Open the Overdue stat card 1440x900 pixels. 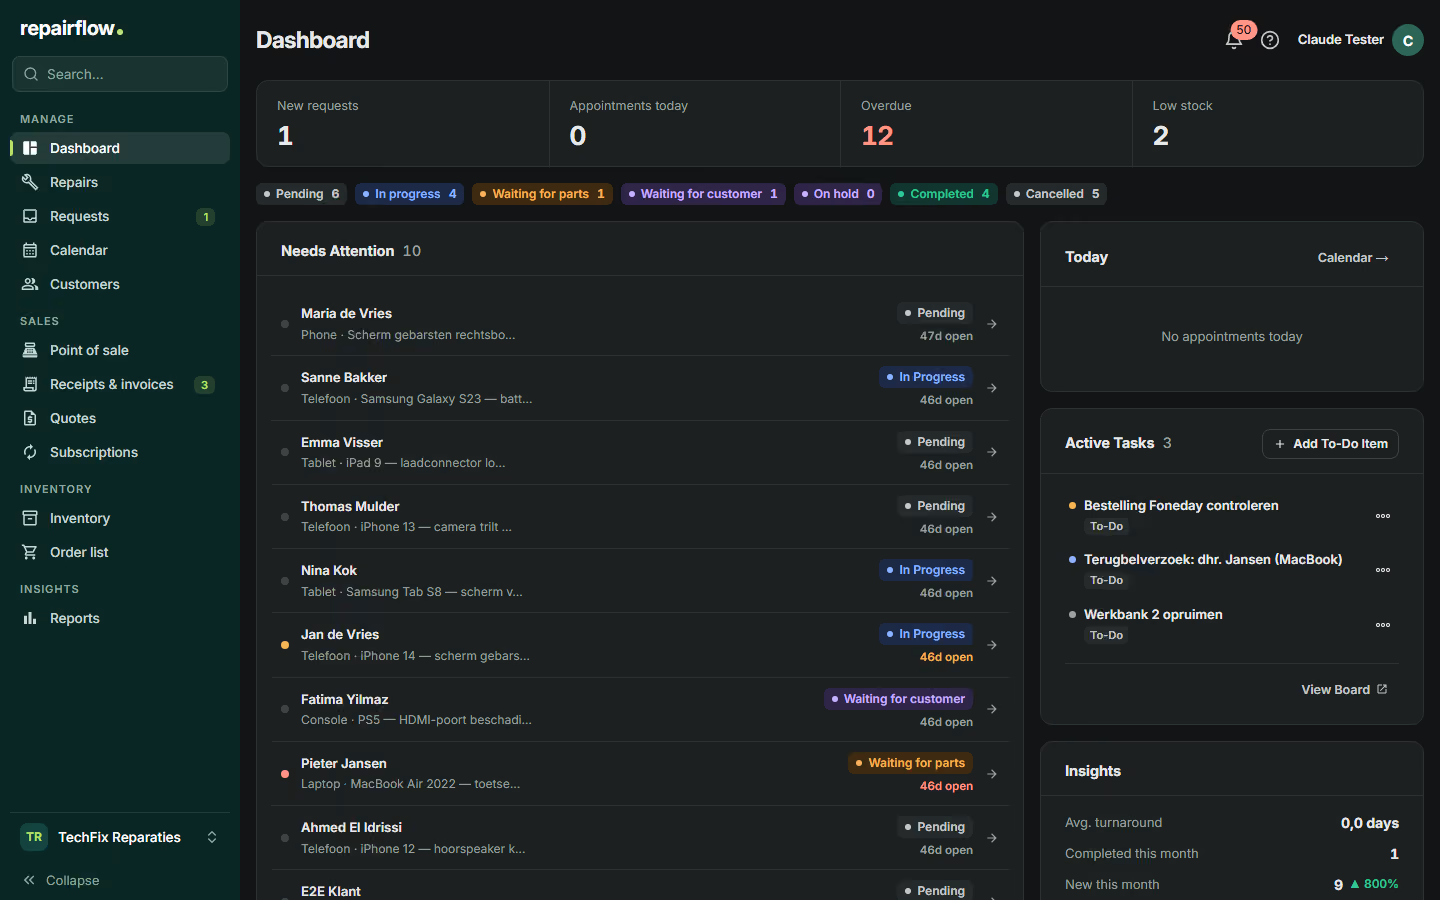click(x=986, y=123)
